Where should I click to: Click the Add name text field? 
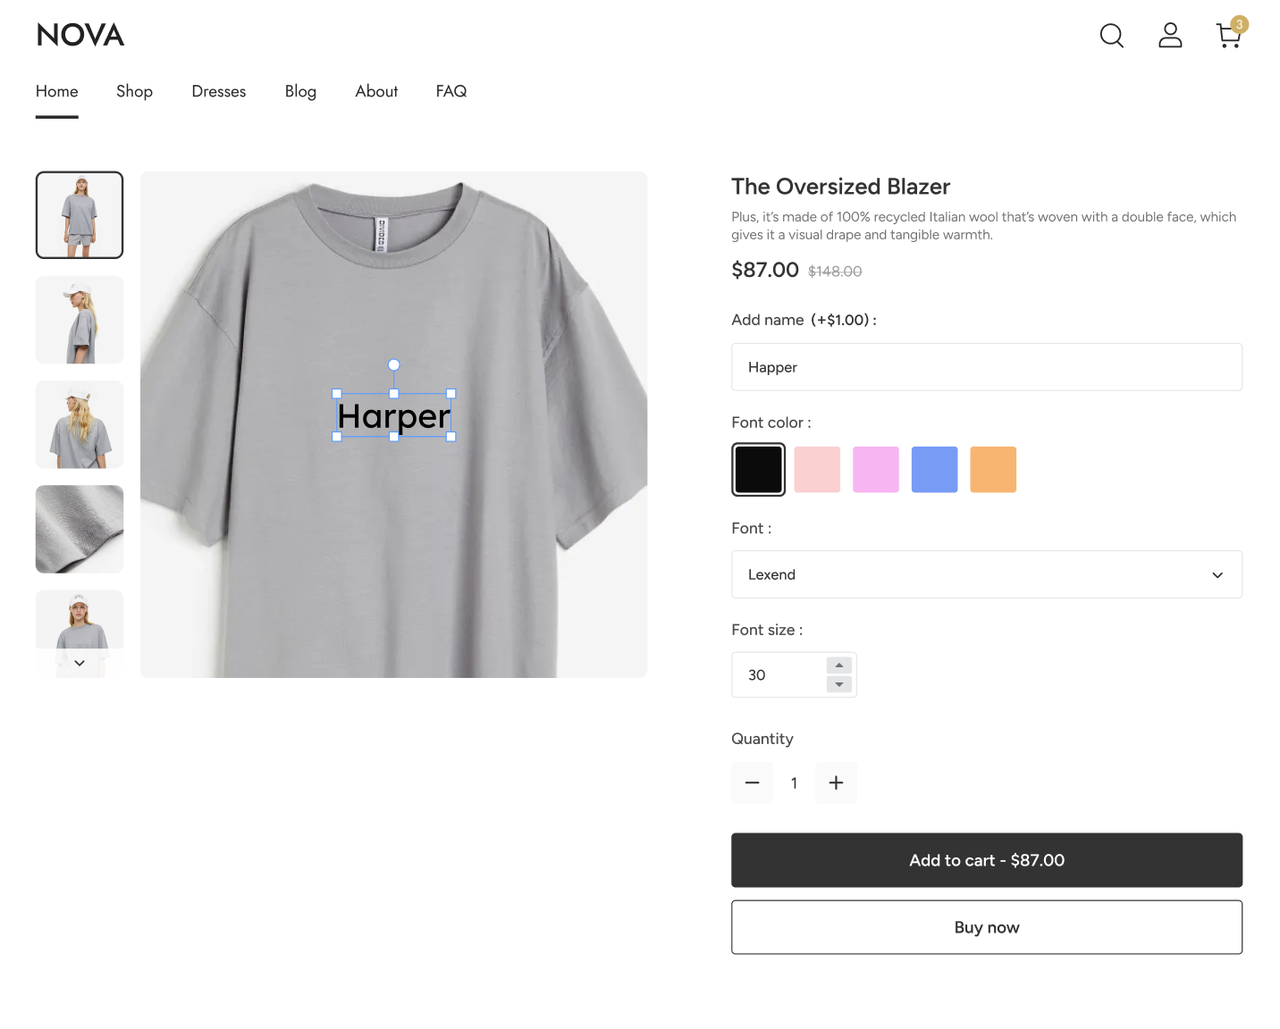pyautogui.click(x=986, y=367)
